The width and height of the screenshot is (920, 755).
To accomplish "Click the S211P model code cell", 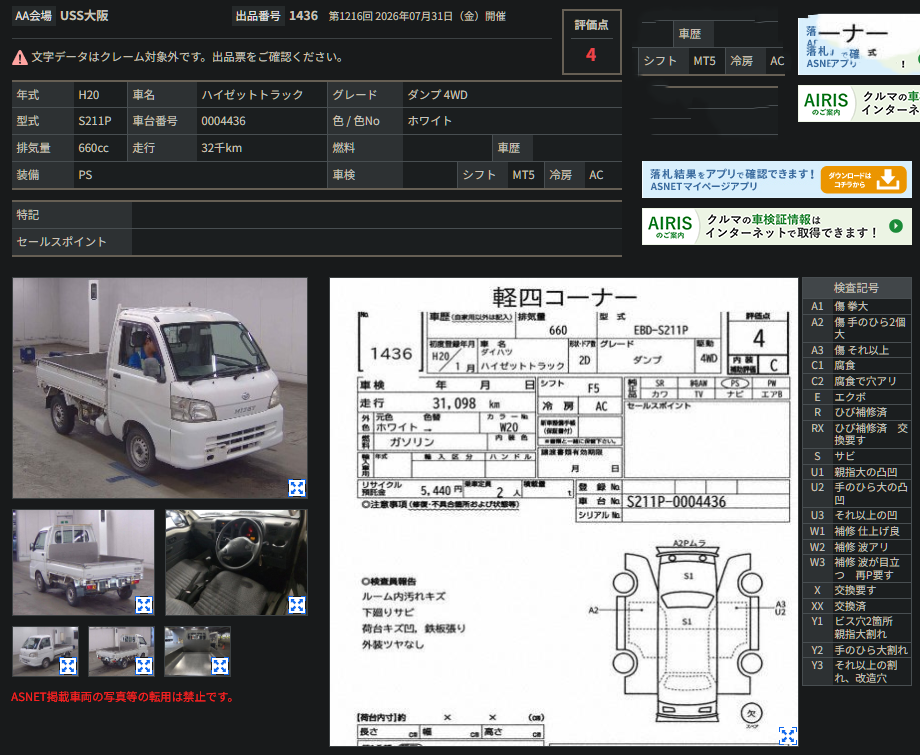I will [100, 121].
